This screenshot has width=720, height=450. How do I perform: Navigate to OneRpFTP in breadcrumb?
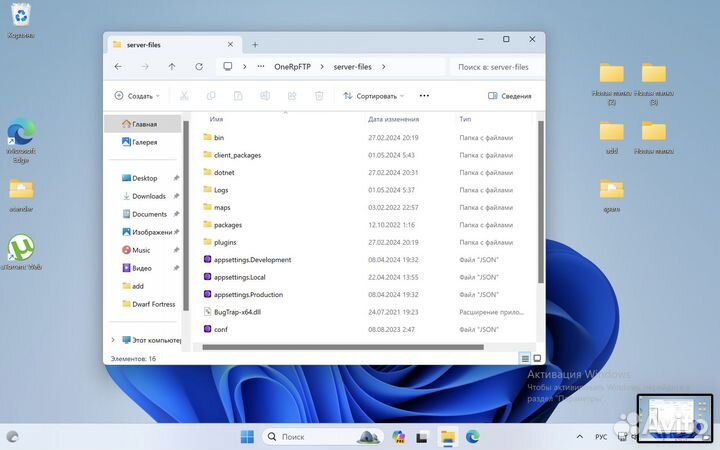(296, 67)
